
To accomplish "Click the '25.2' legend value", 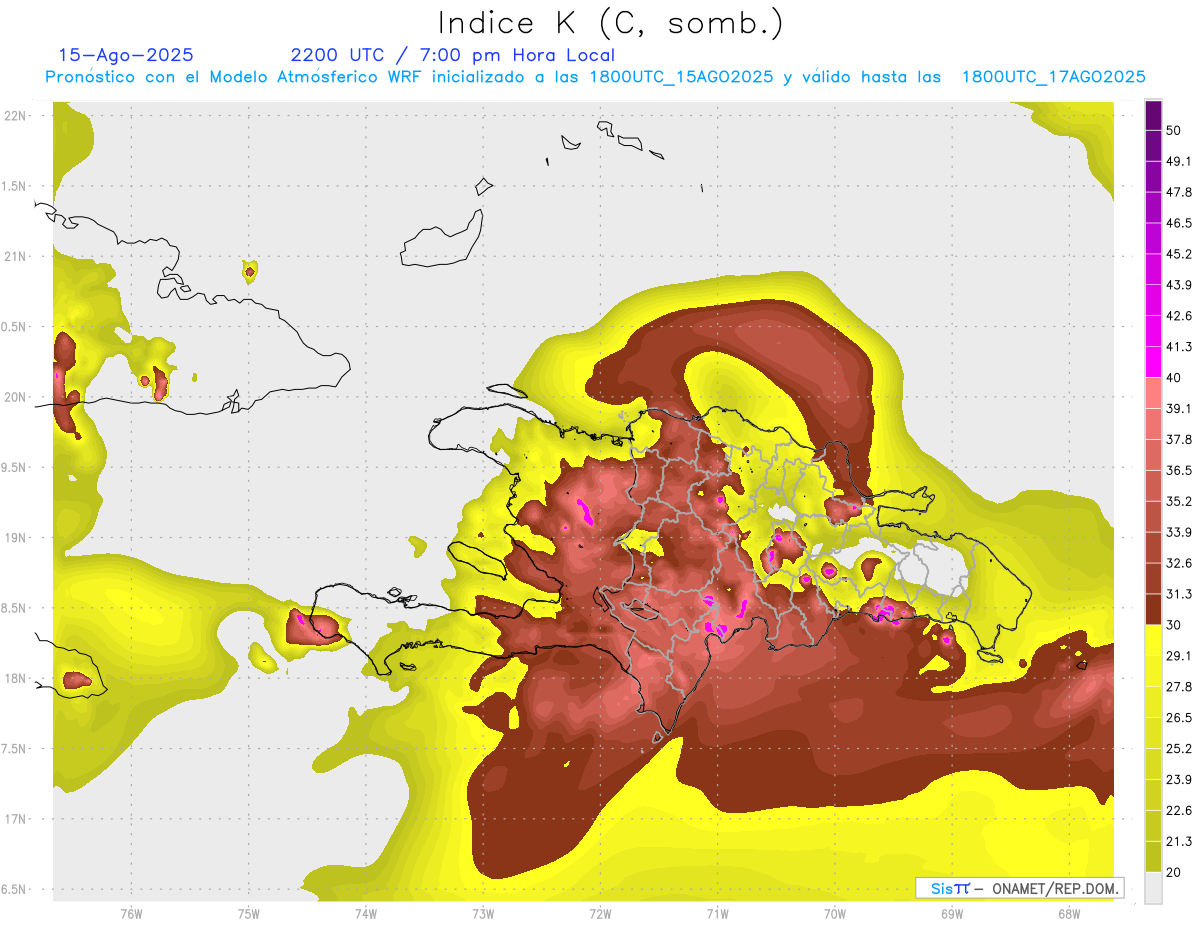I will 1179,748.
